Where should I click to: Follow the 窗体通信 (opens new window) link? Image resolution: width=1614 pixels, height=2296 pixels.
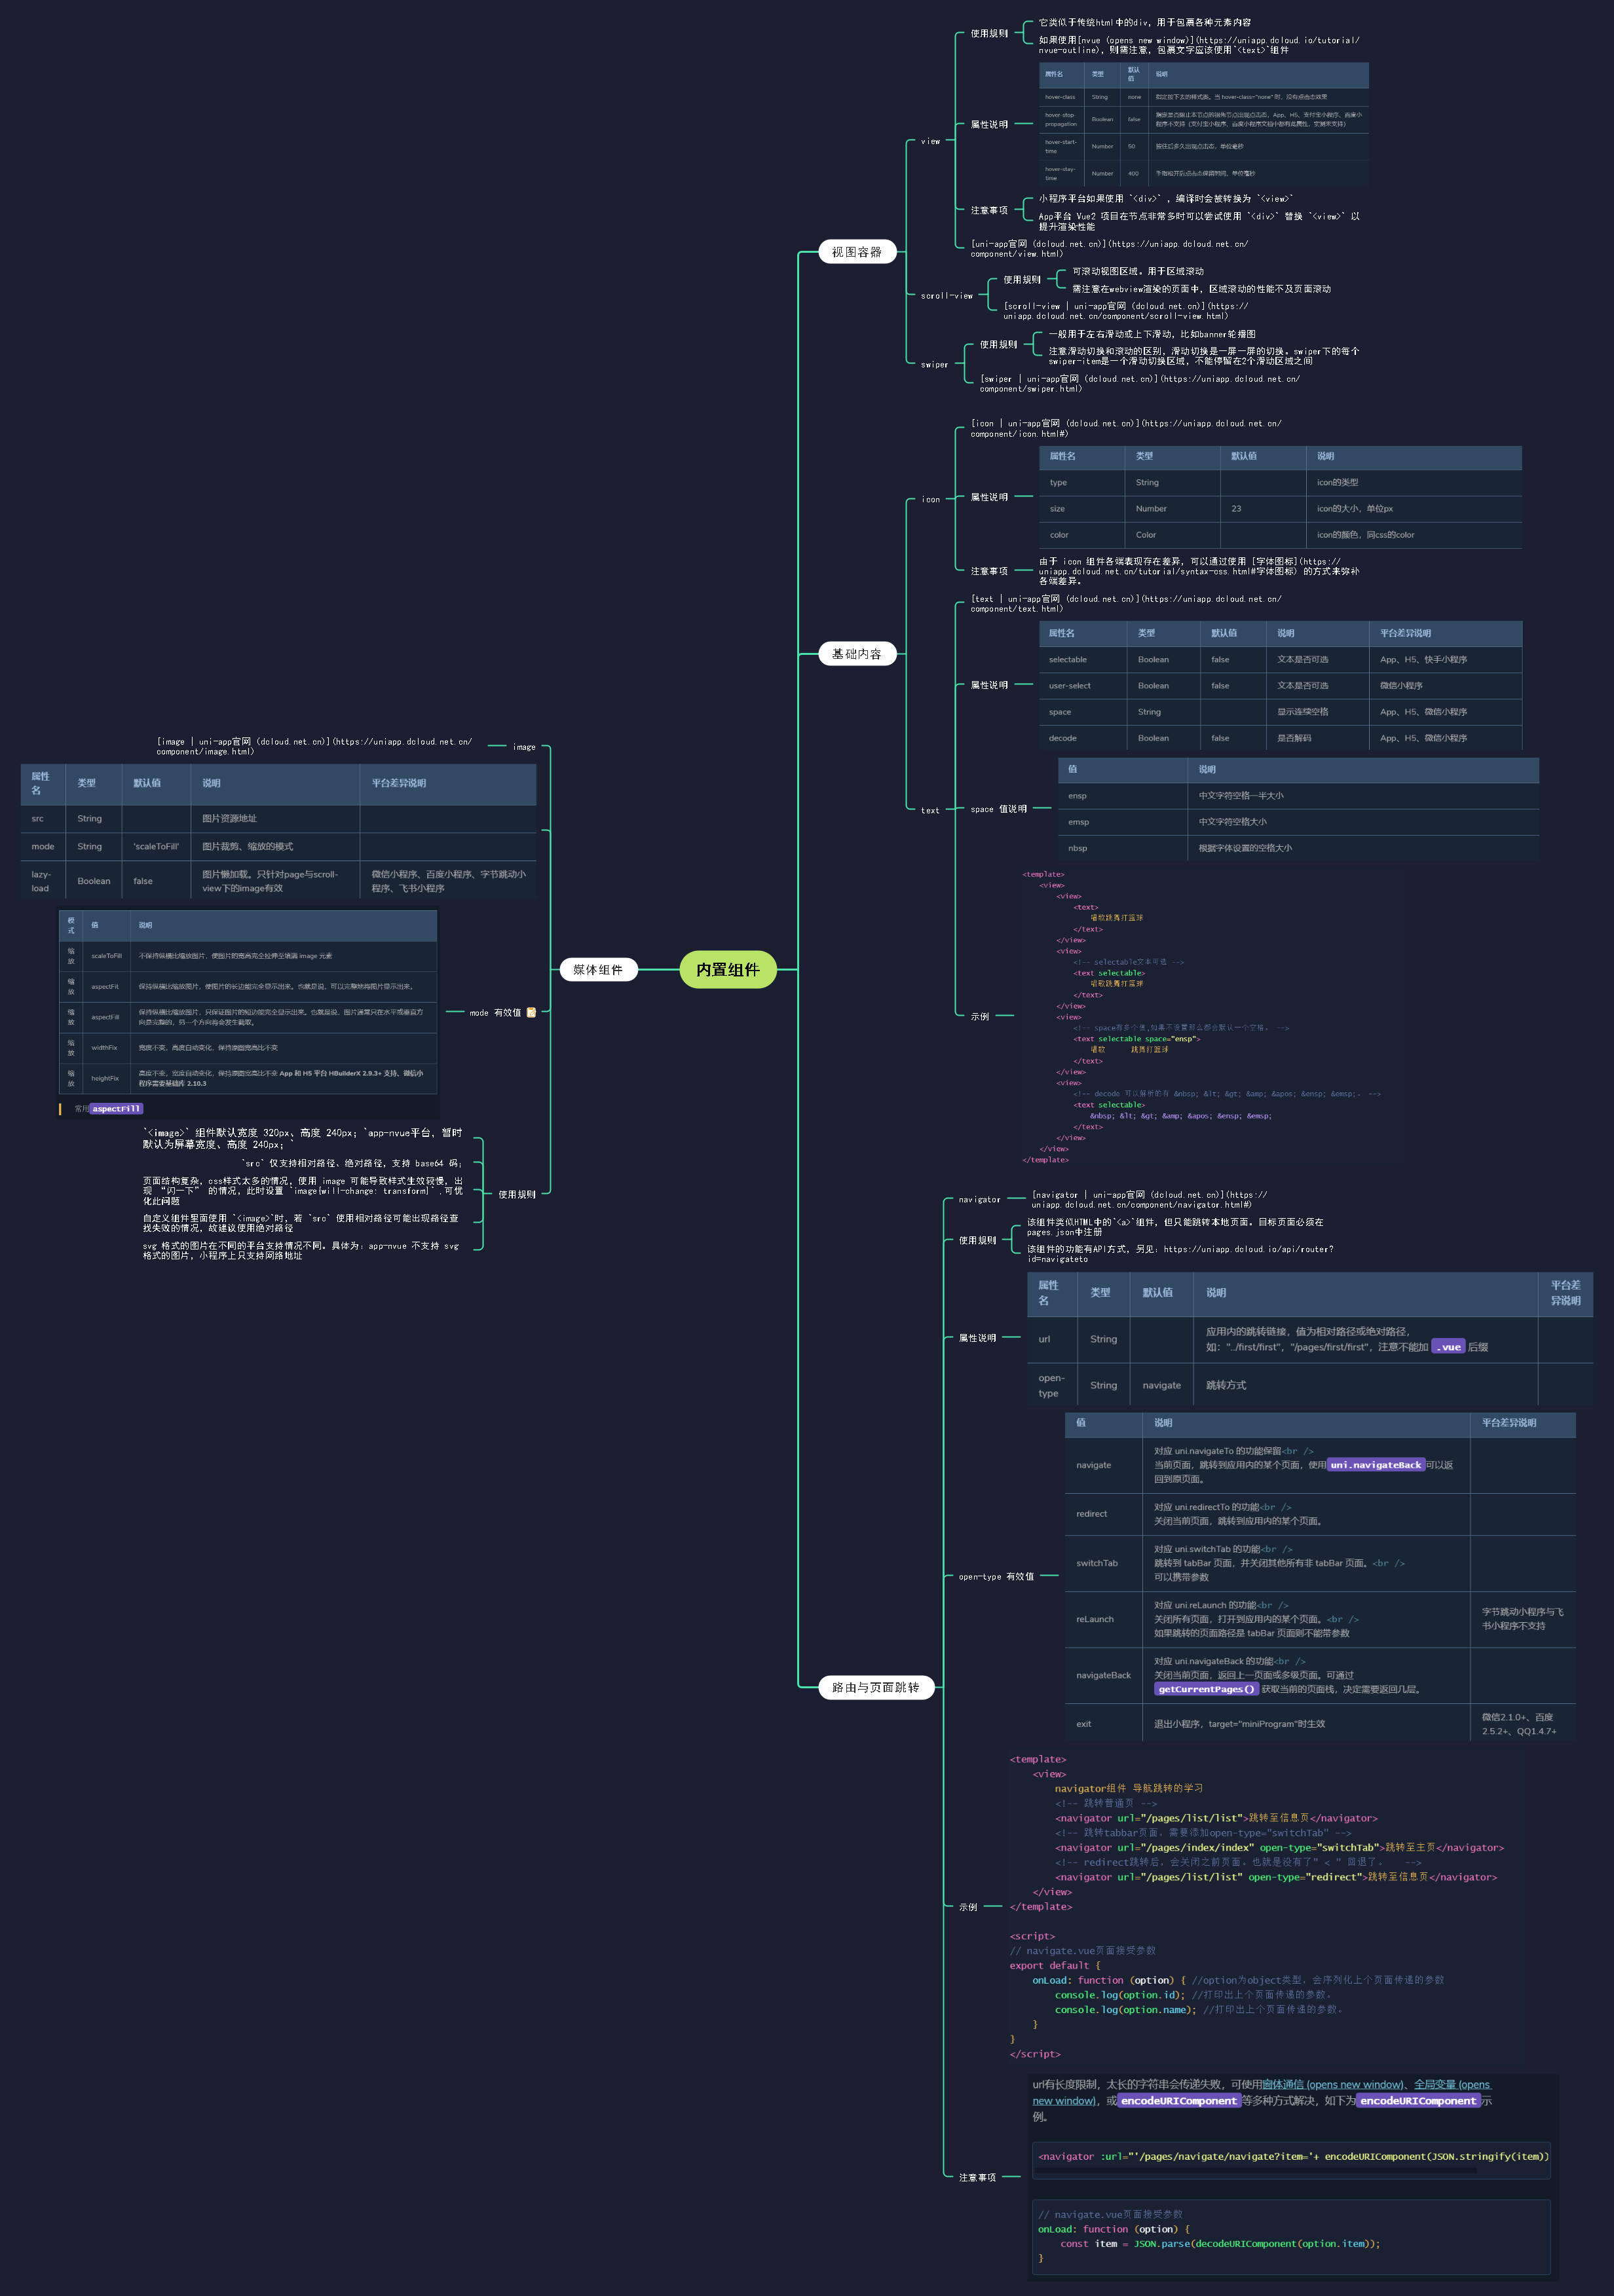[x=1333, y=2084]
